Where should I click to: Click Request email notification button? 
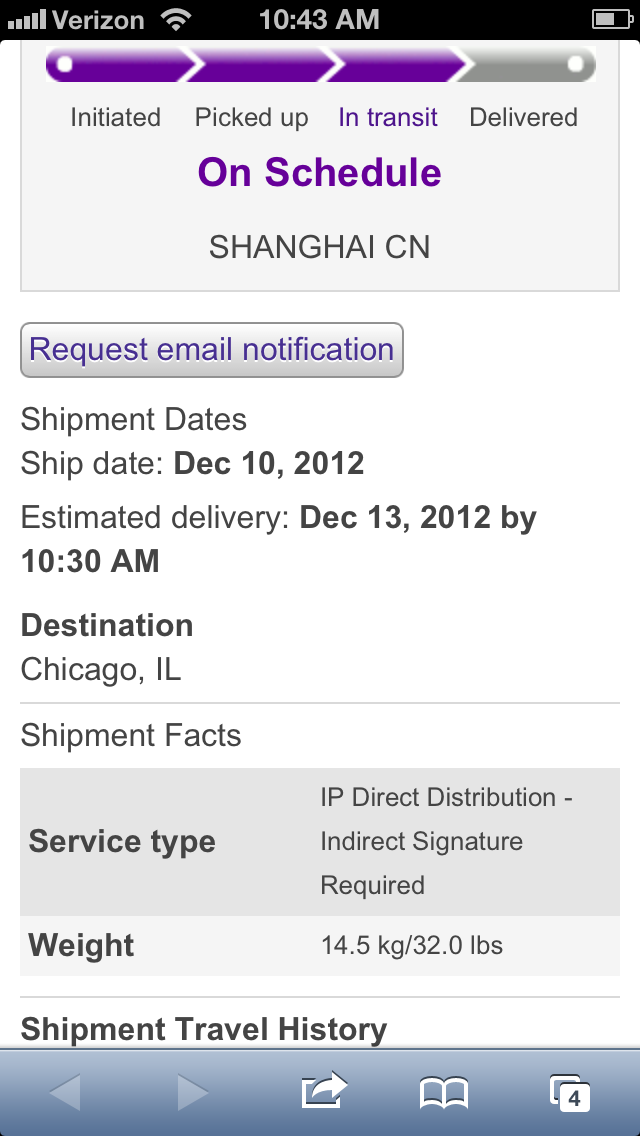pos(212,350)
